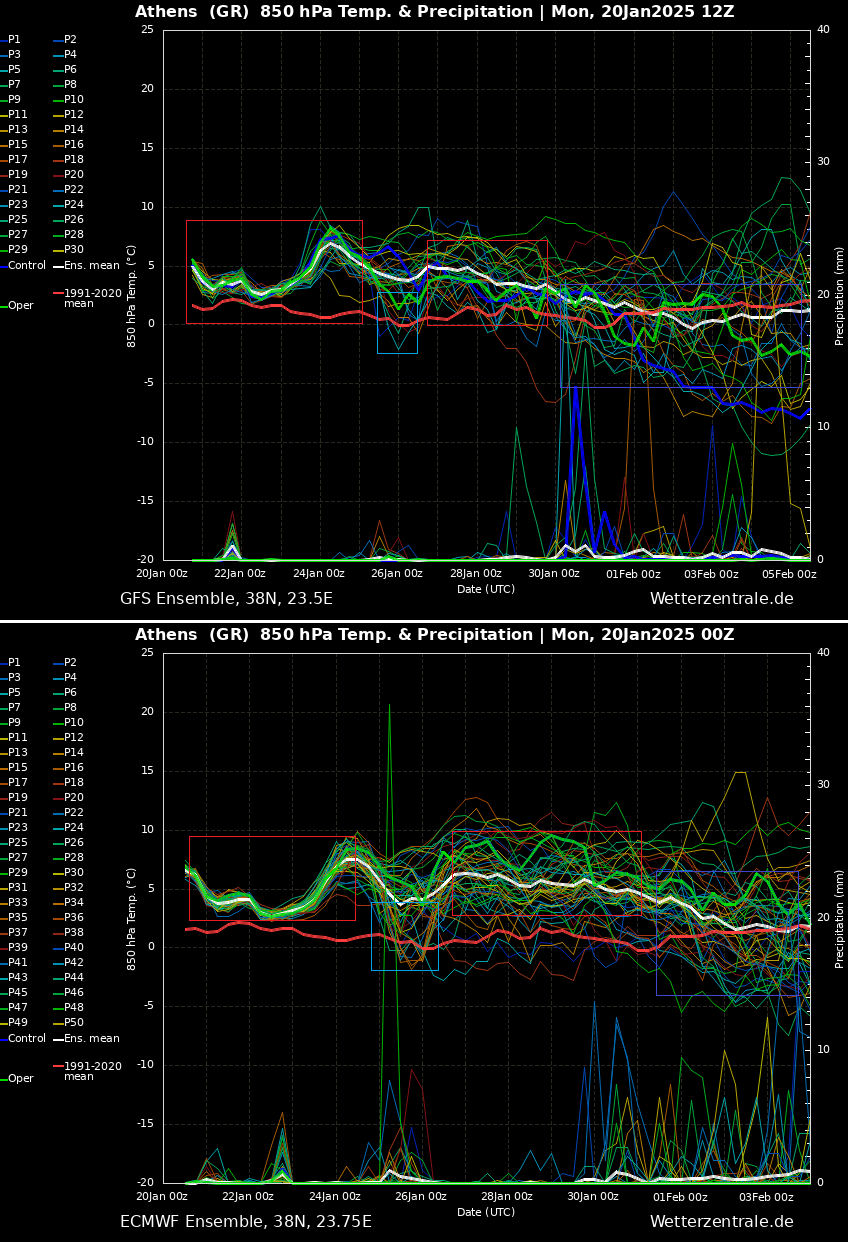
Task: Click the '05Feb 00z' tick on GFS chart
Action: coord(791,574)
